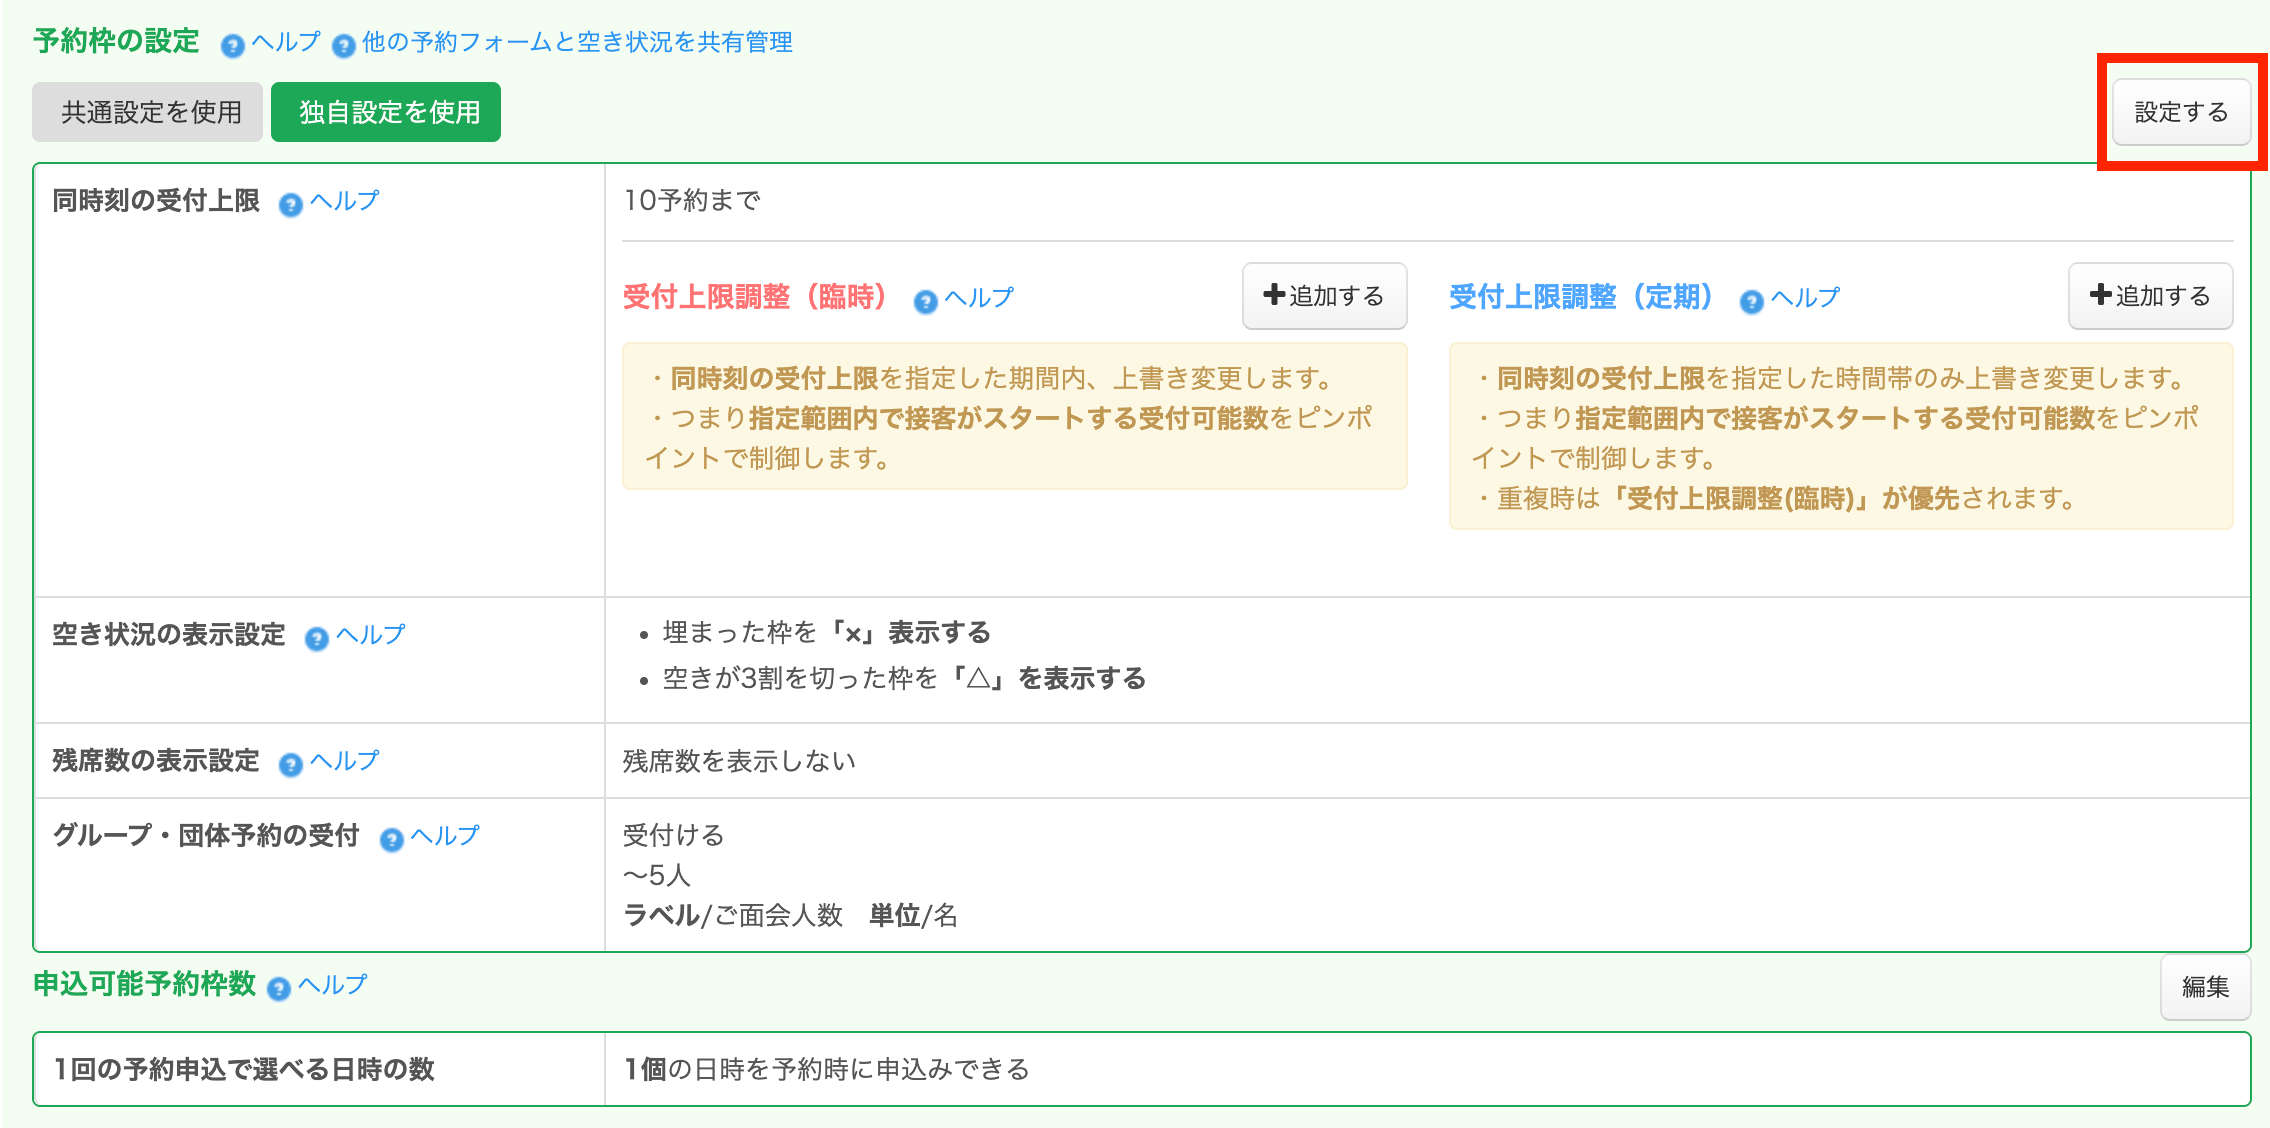Click help icon next to 予約枠の設定 heading
The image size is (2270, 1128).
click(x=232, y=45)
